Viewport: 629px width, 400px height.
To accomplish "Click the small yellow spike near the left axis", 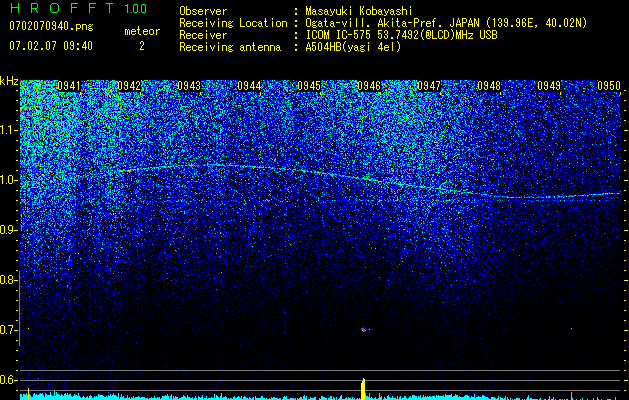I will 28,394.
